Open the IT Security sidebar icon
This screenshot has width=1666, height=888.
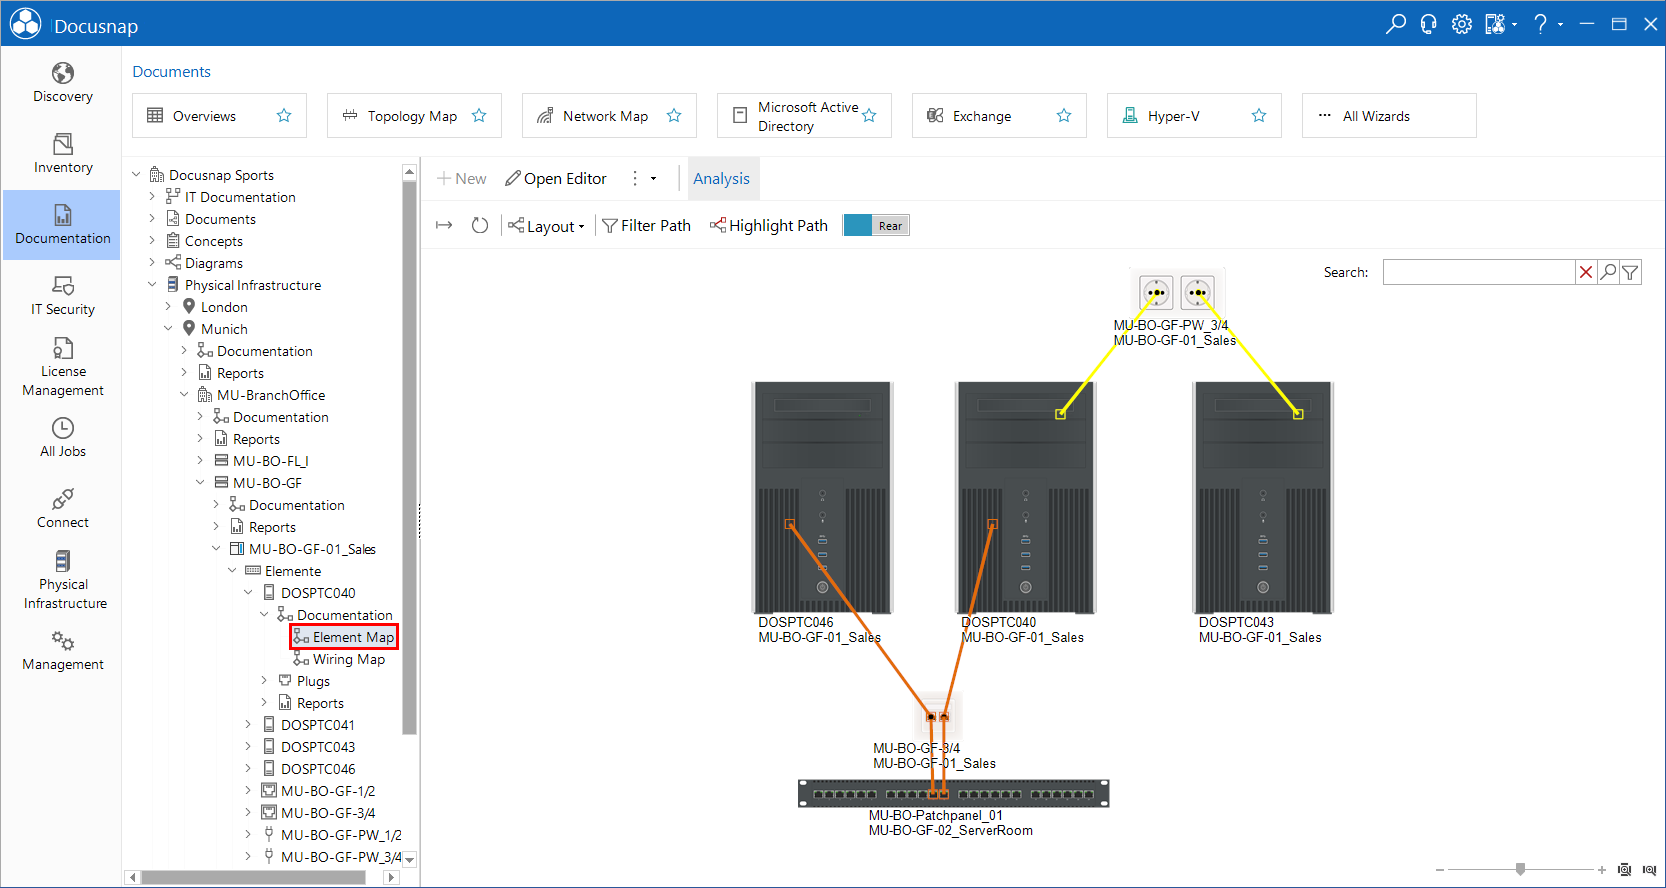62,296
